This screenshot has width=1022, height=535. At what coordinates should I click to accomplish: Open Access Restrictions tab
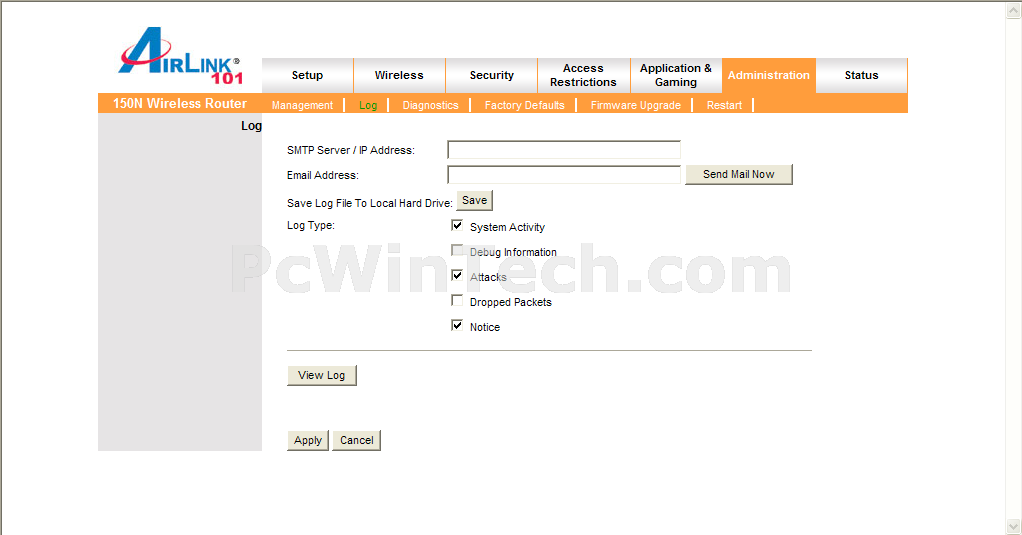pyautogui.click(x=583, y=76)
